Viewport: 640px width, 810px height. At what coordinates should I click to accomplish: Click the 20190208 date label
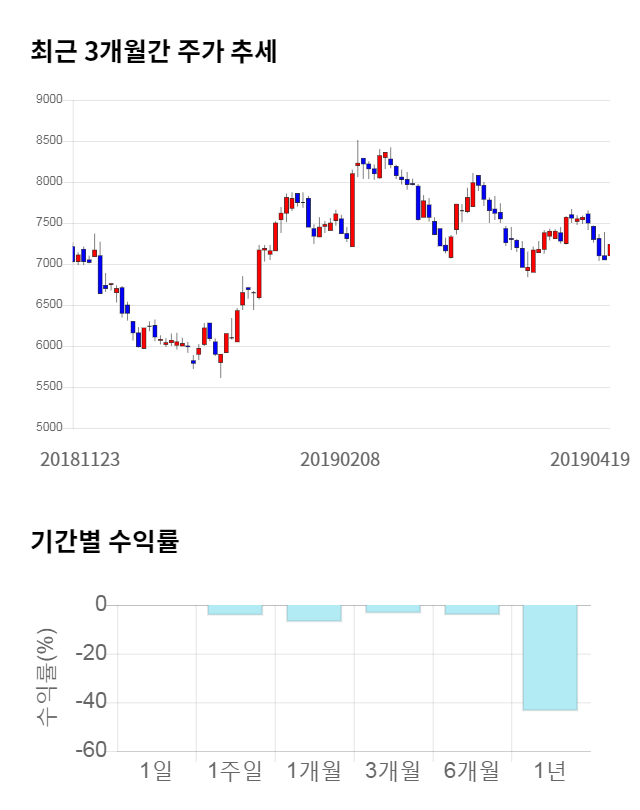pos(340,459)
